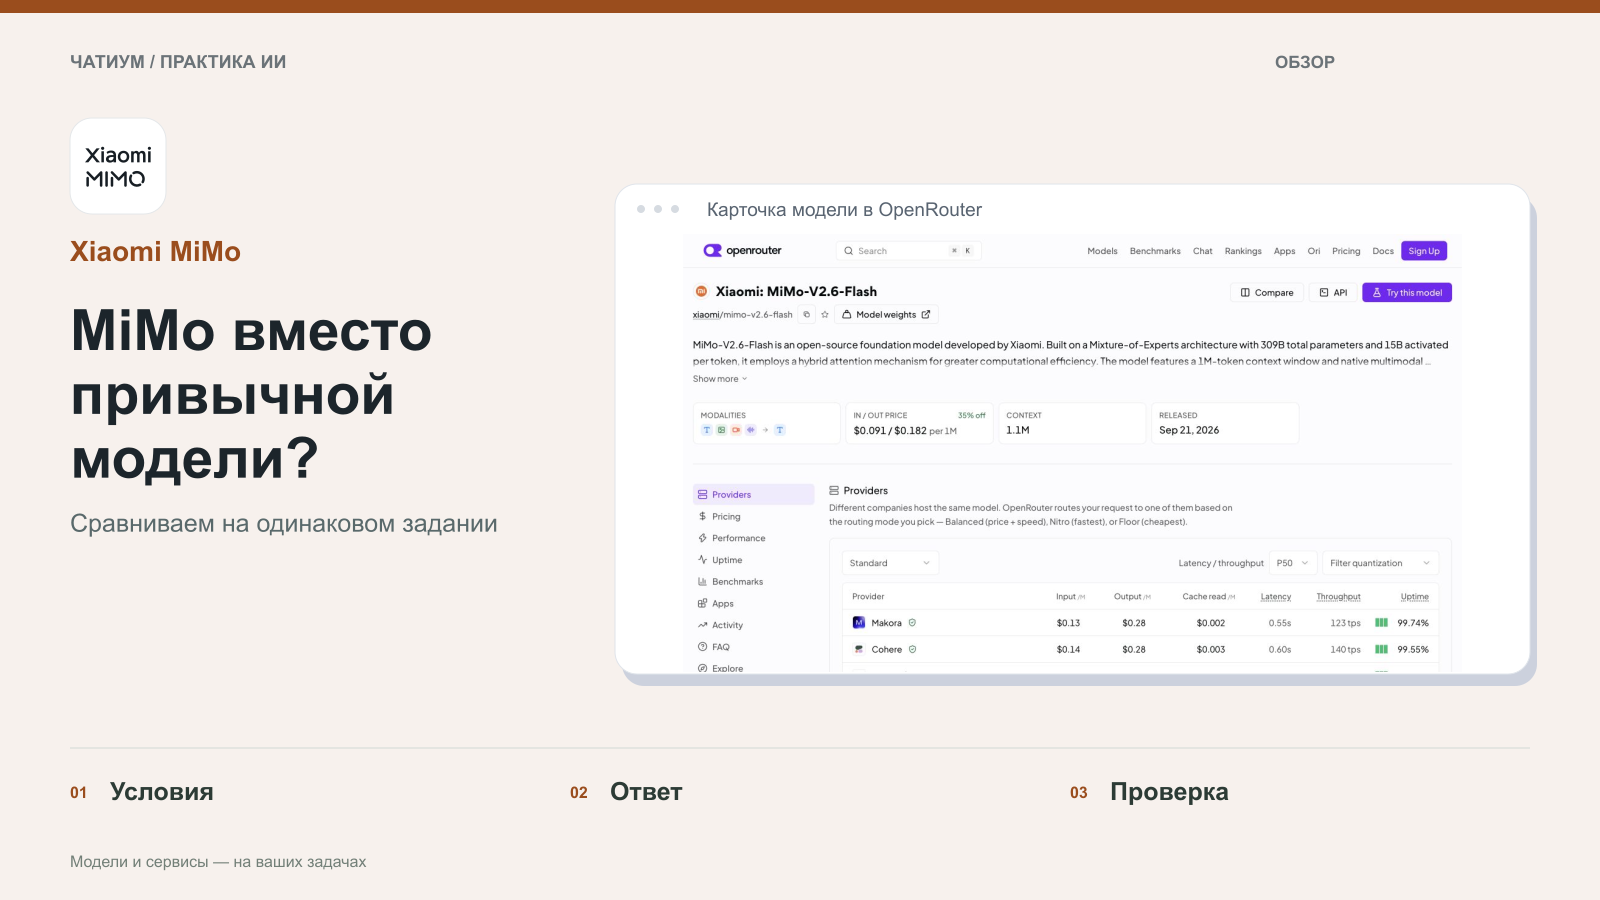Click Try this model button
Viewport: 1600px width, 900px height.
pos(1407,293)
